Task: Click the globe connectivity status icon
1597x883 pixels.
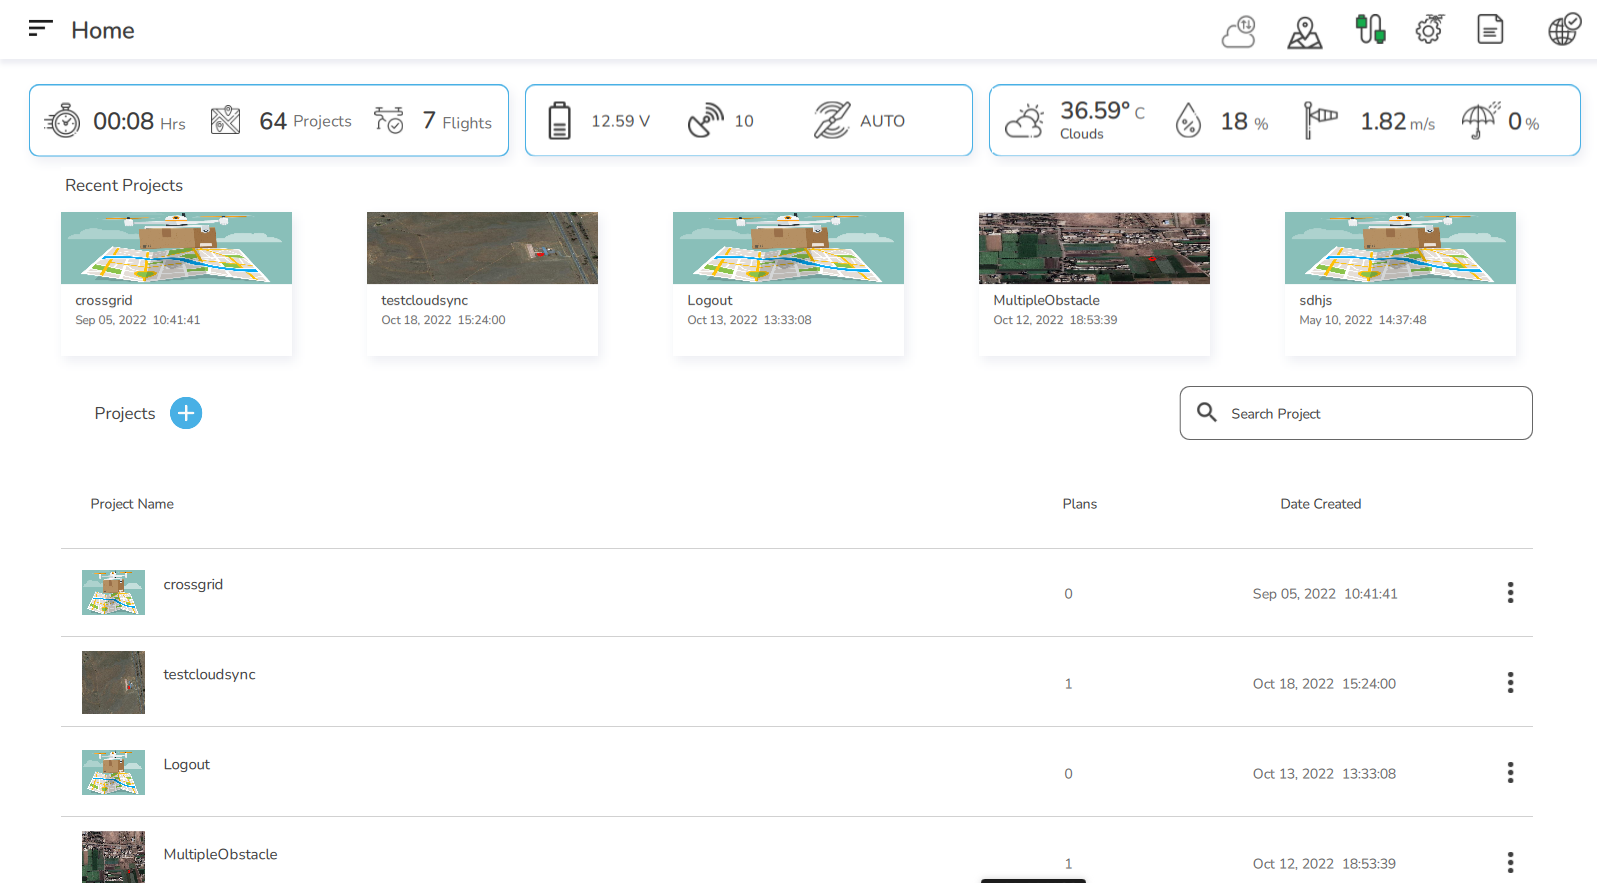Action: pyautogui.click(x=1564, y=30)
